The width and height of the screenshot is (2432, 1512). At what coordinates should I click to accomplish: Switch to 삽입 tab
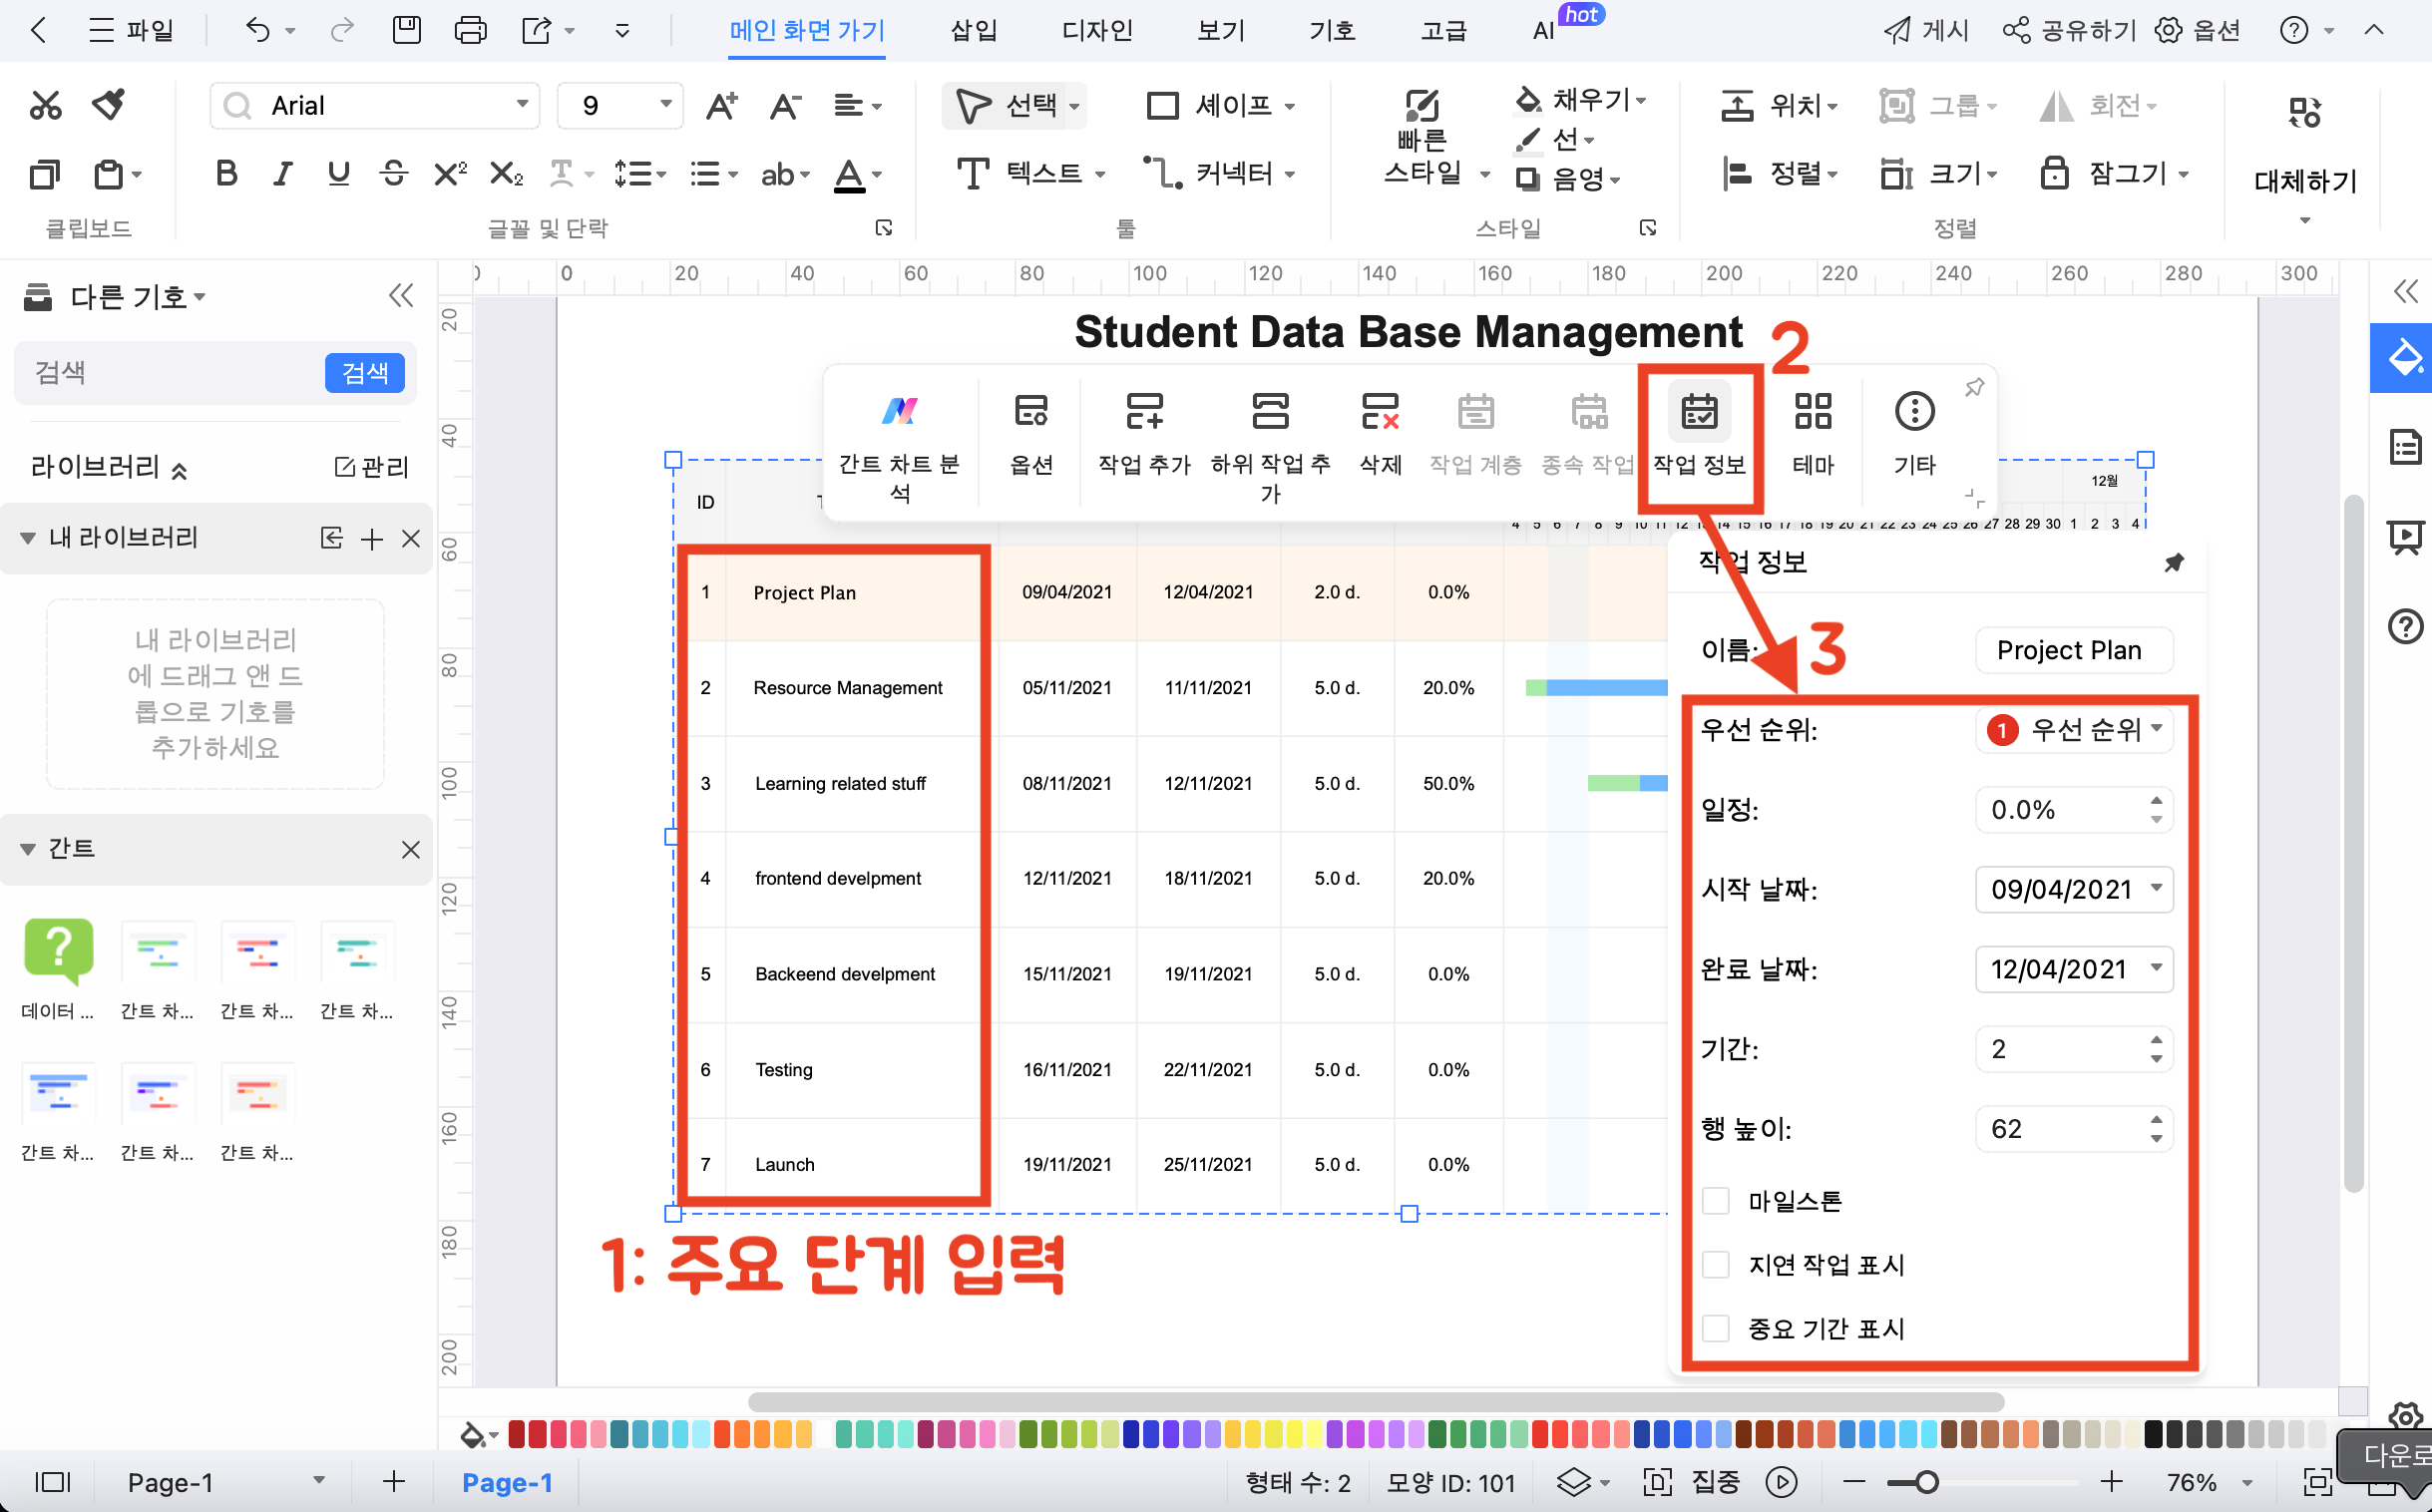(973, 30)
